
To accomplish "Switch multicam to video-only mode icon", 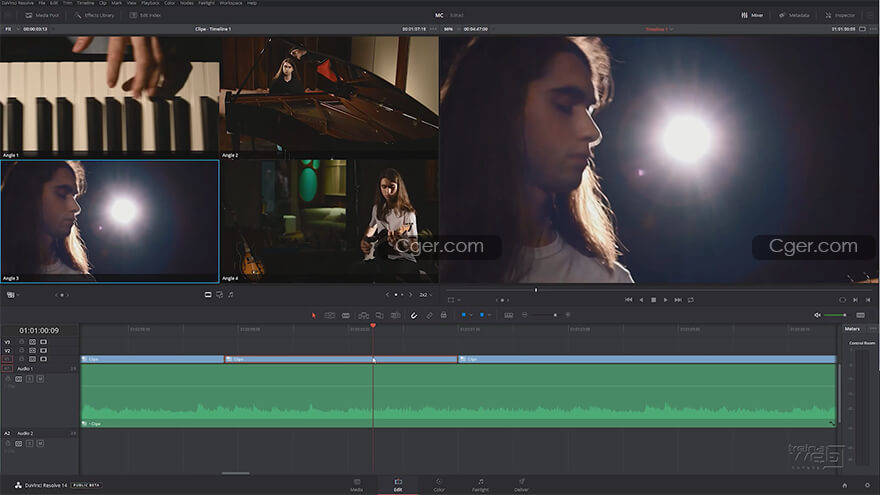I will point(208,295).
